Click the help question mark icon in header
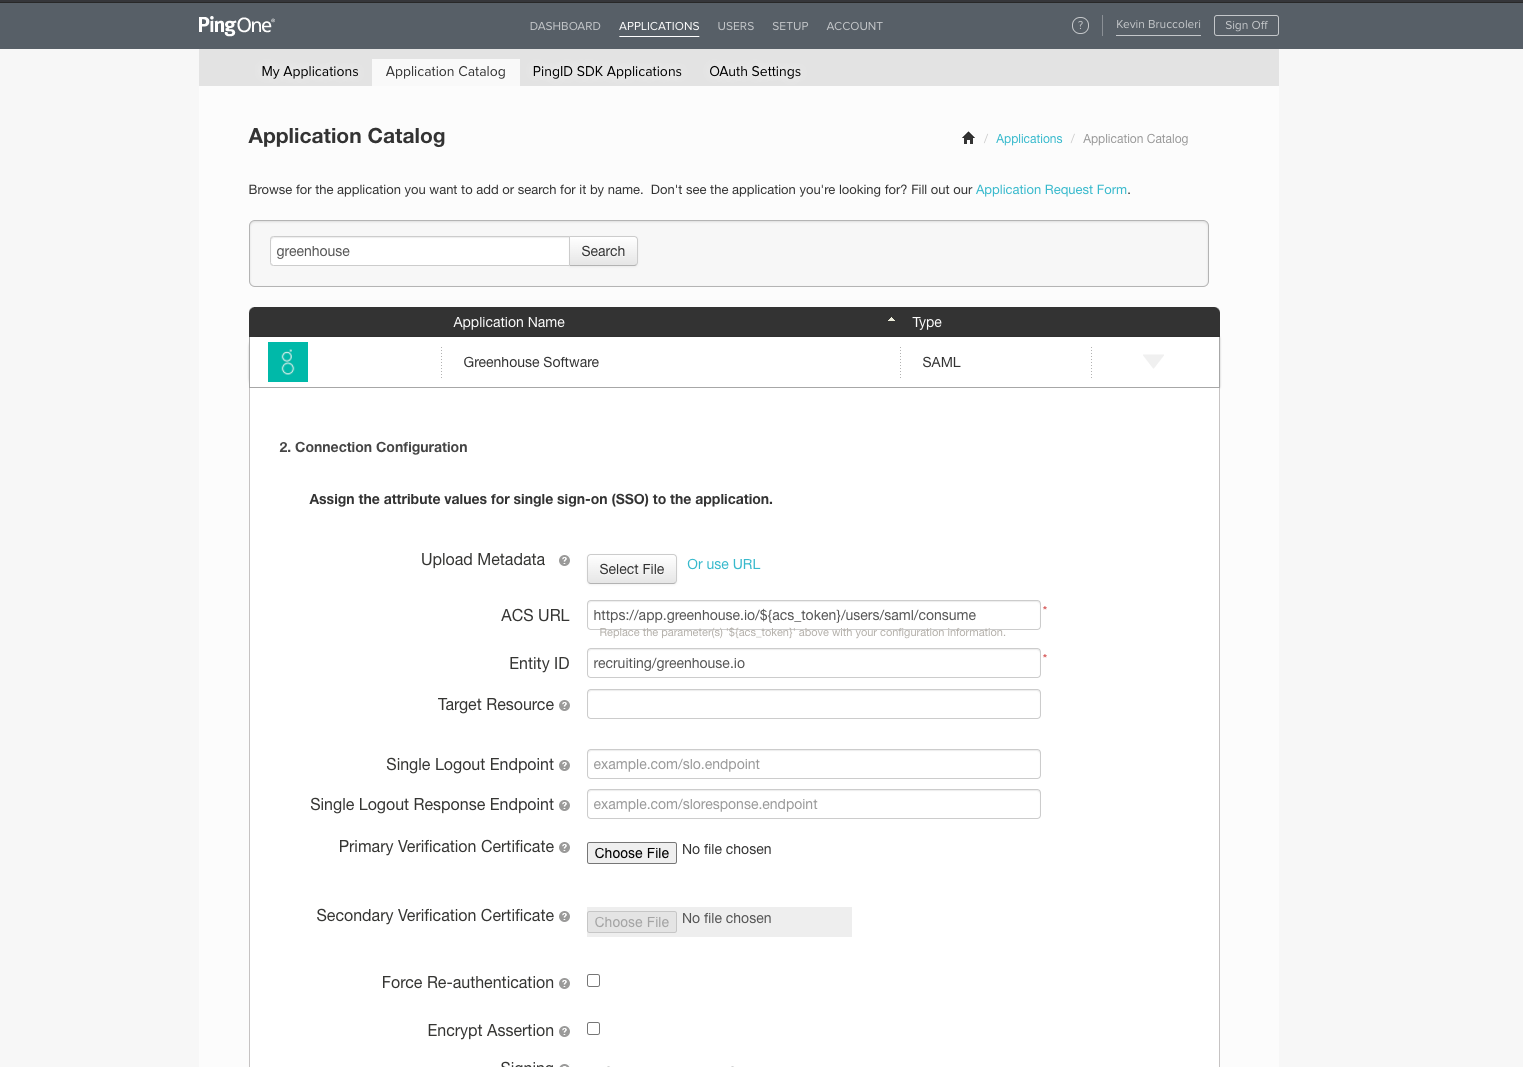 click(1080, 26)
